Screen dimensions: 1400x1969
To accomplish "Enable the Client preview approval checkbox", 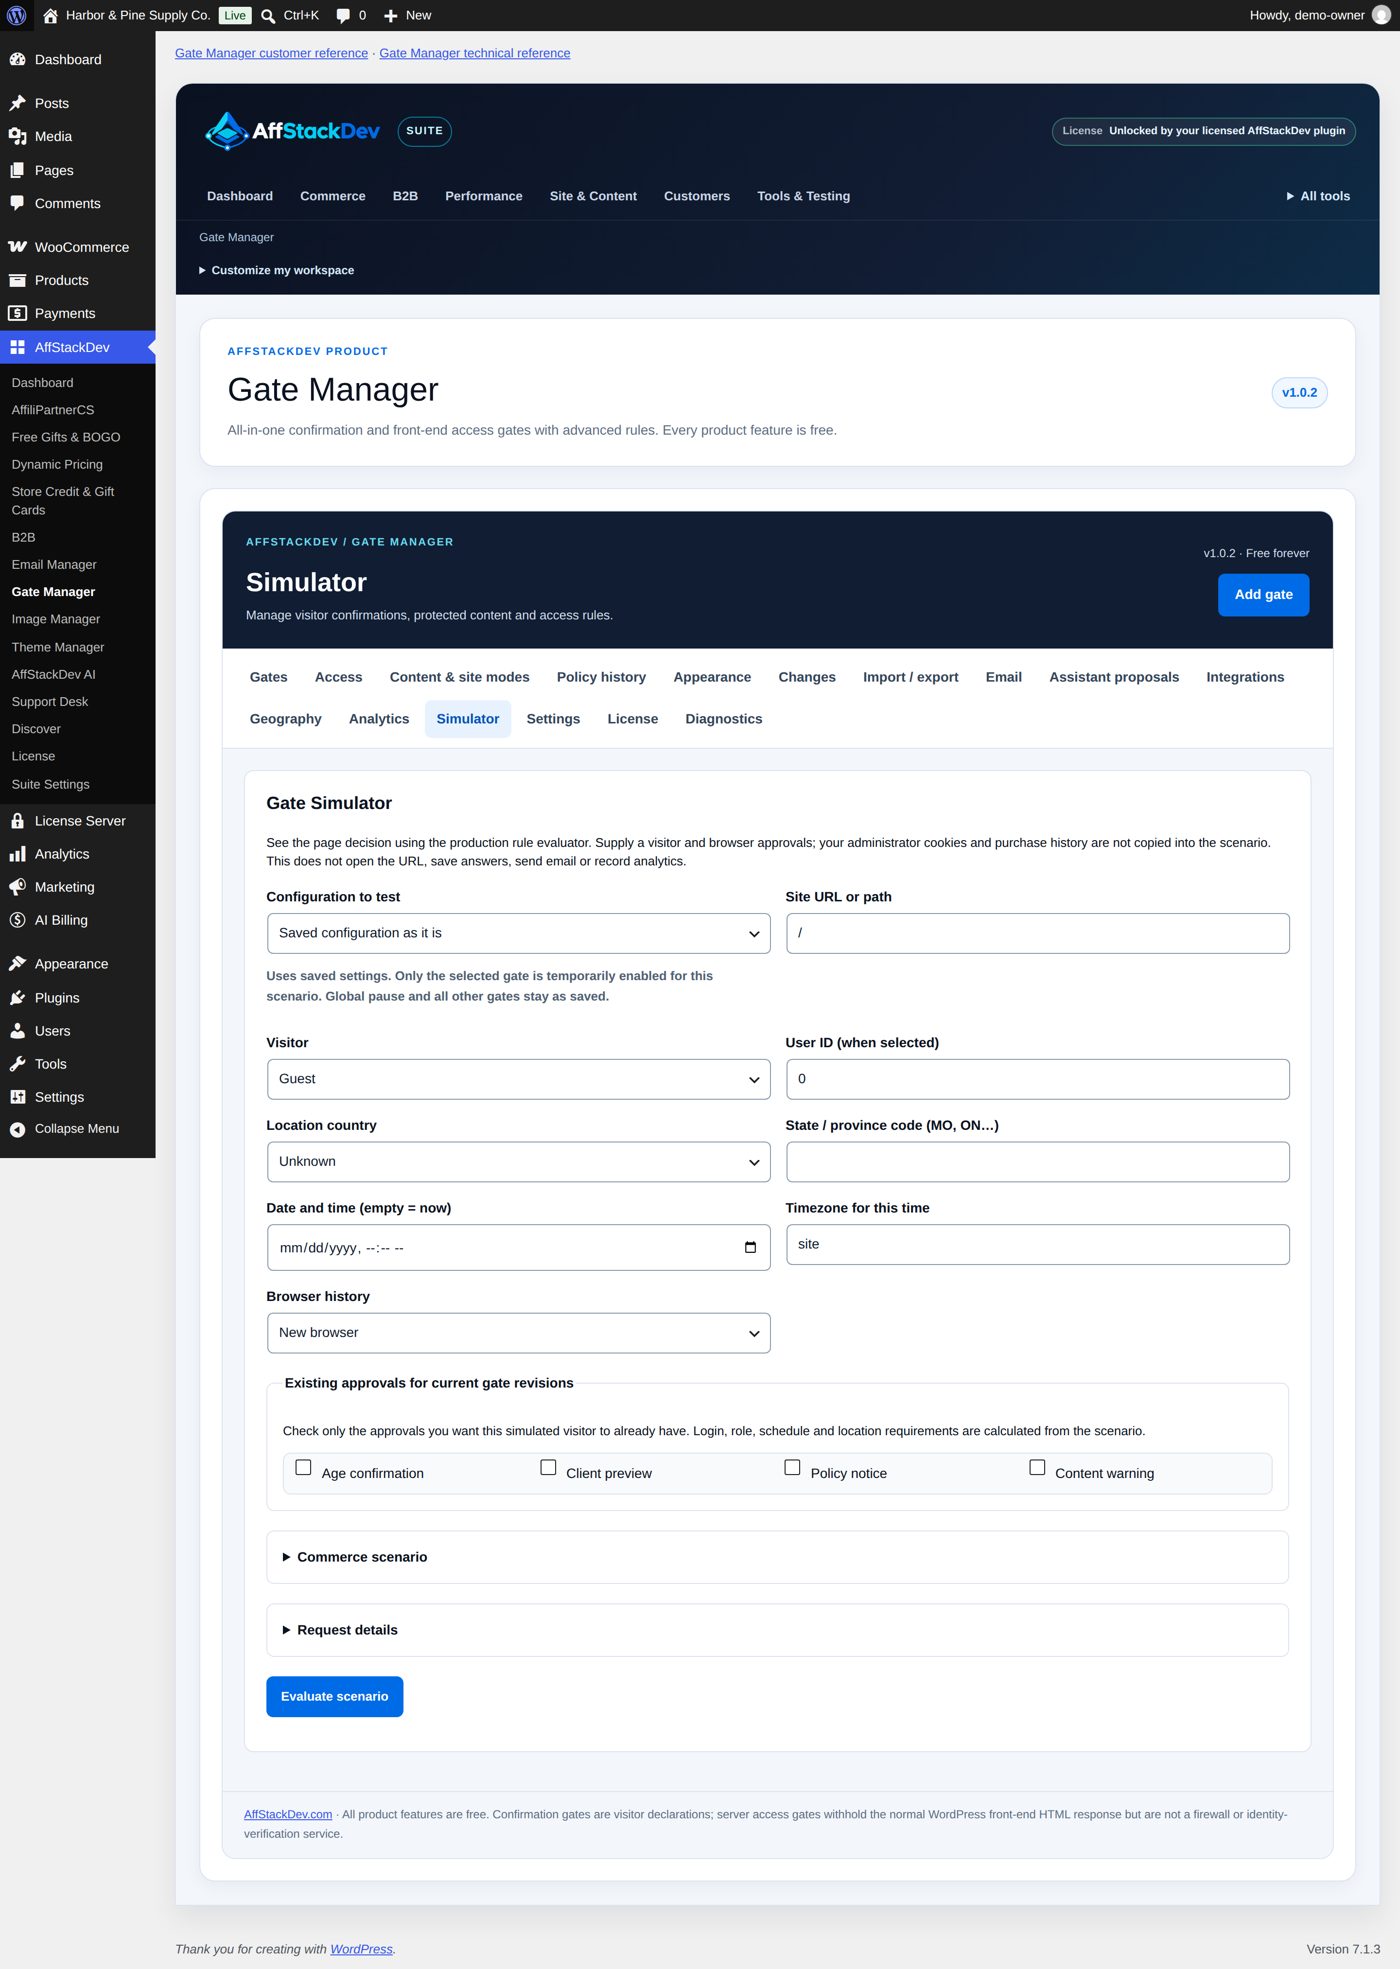I will click(548, 1468).
